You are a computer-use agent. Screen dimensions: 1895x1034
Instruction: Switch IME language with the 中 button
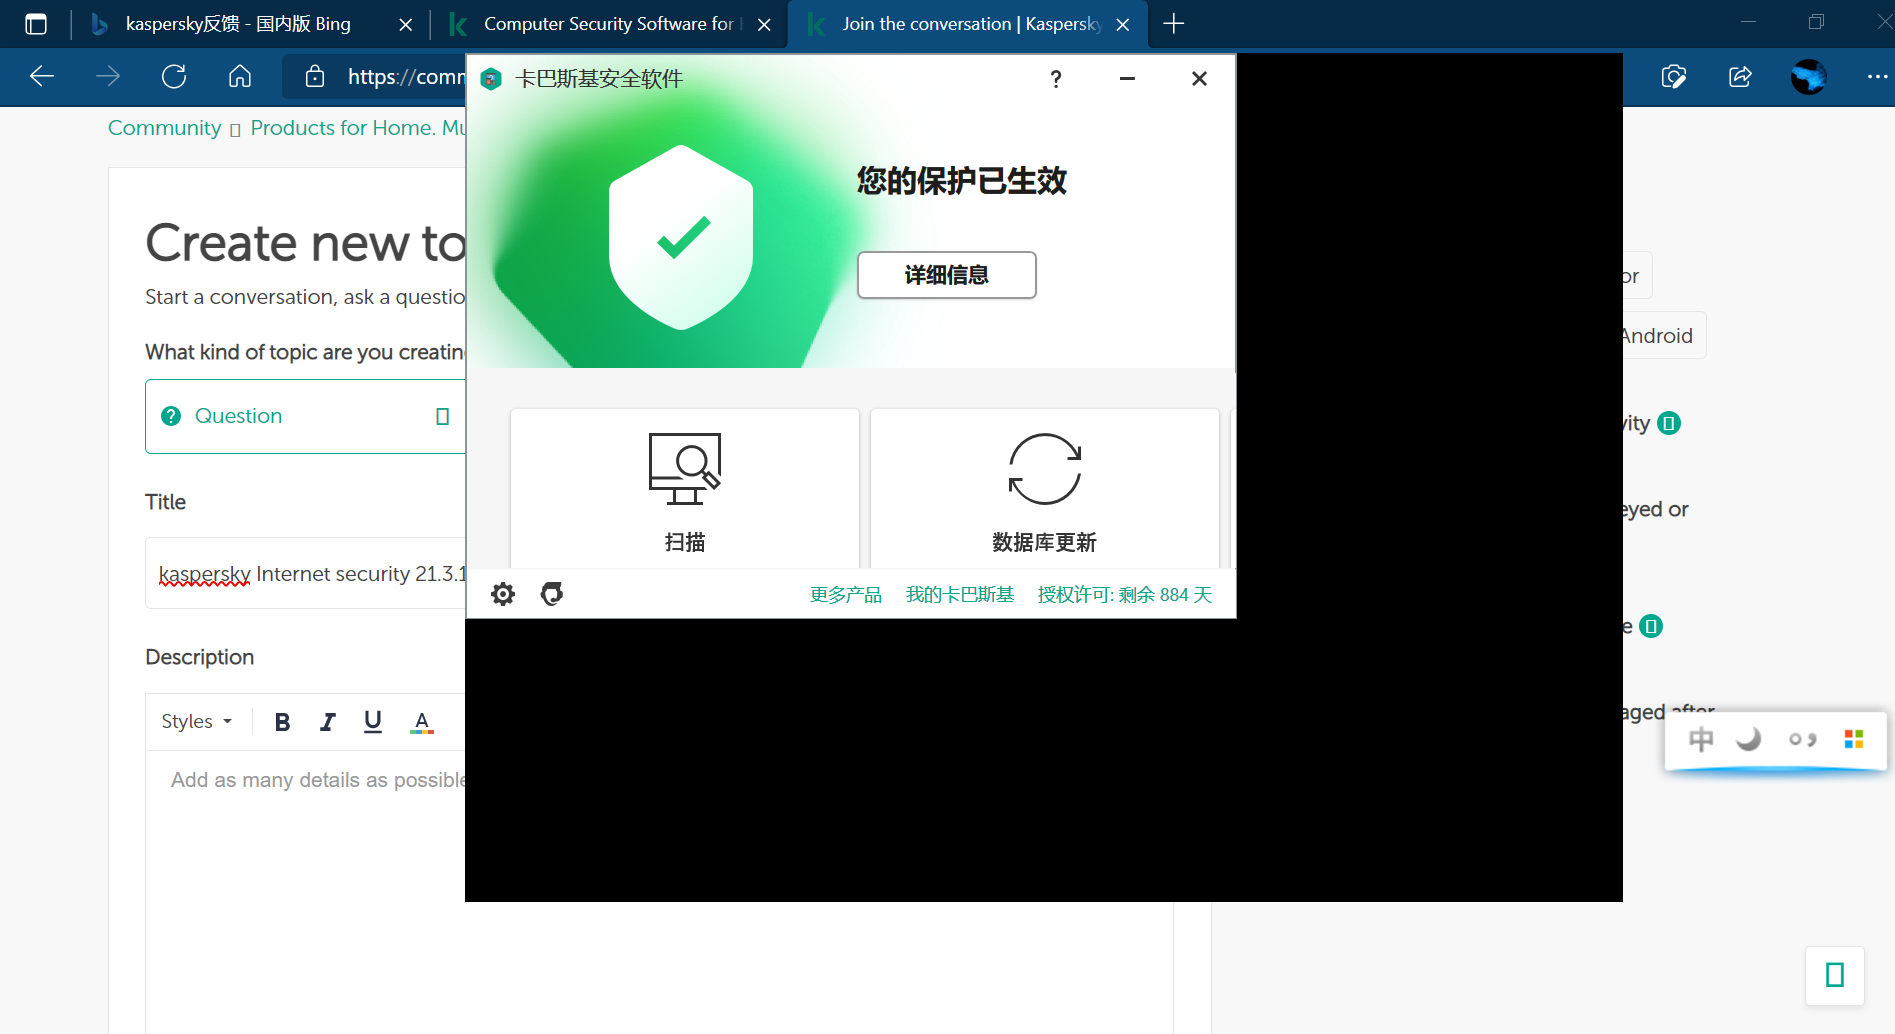[1701, 739]
